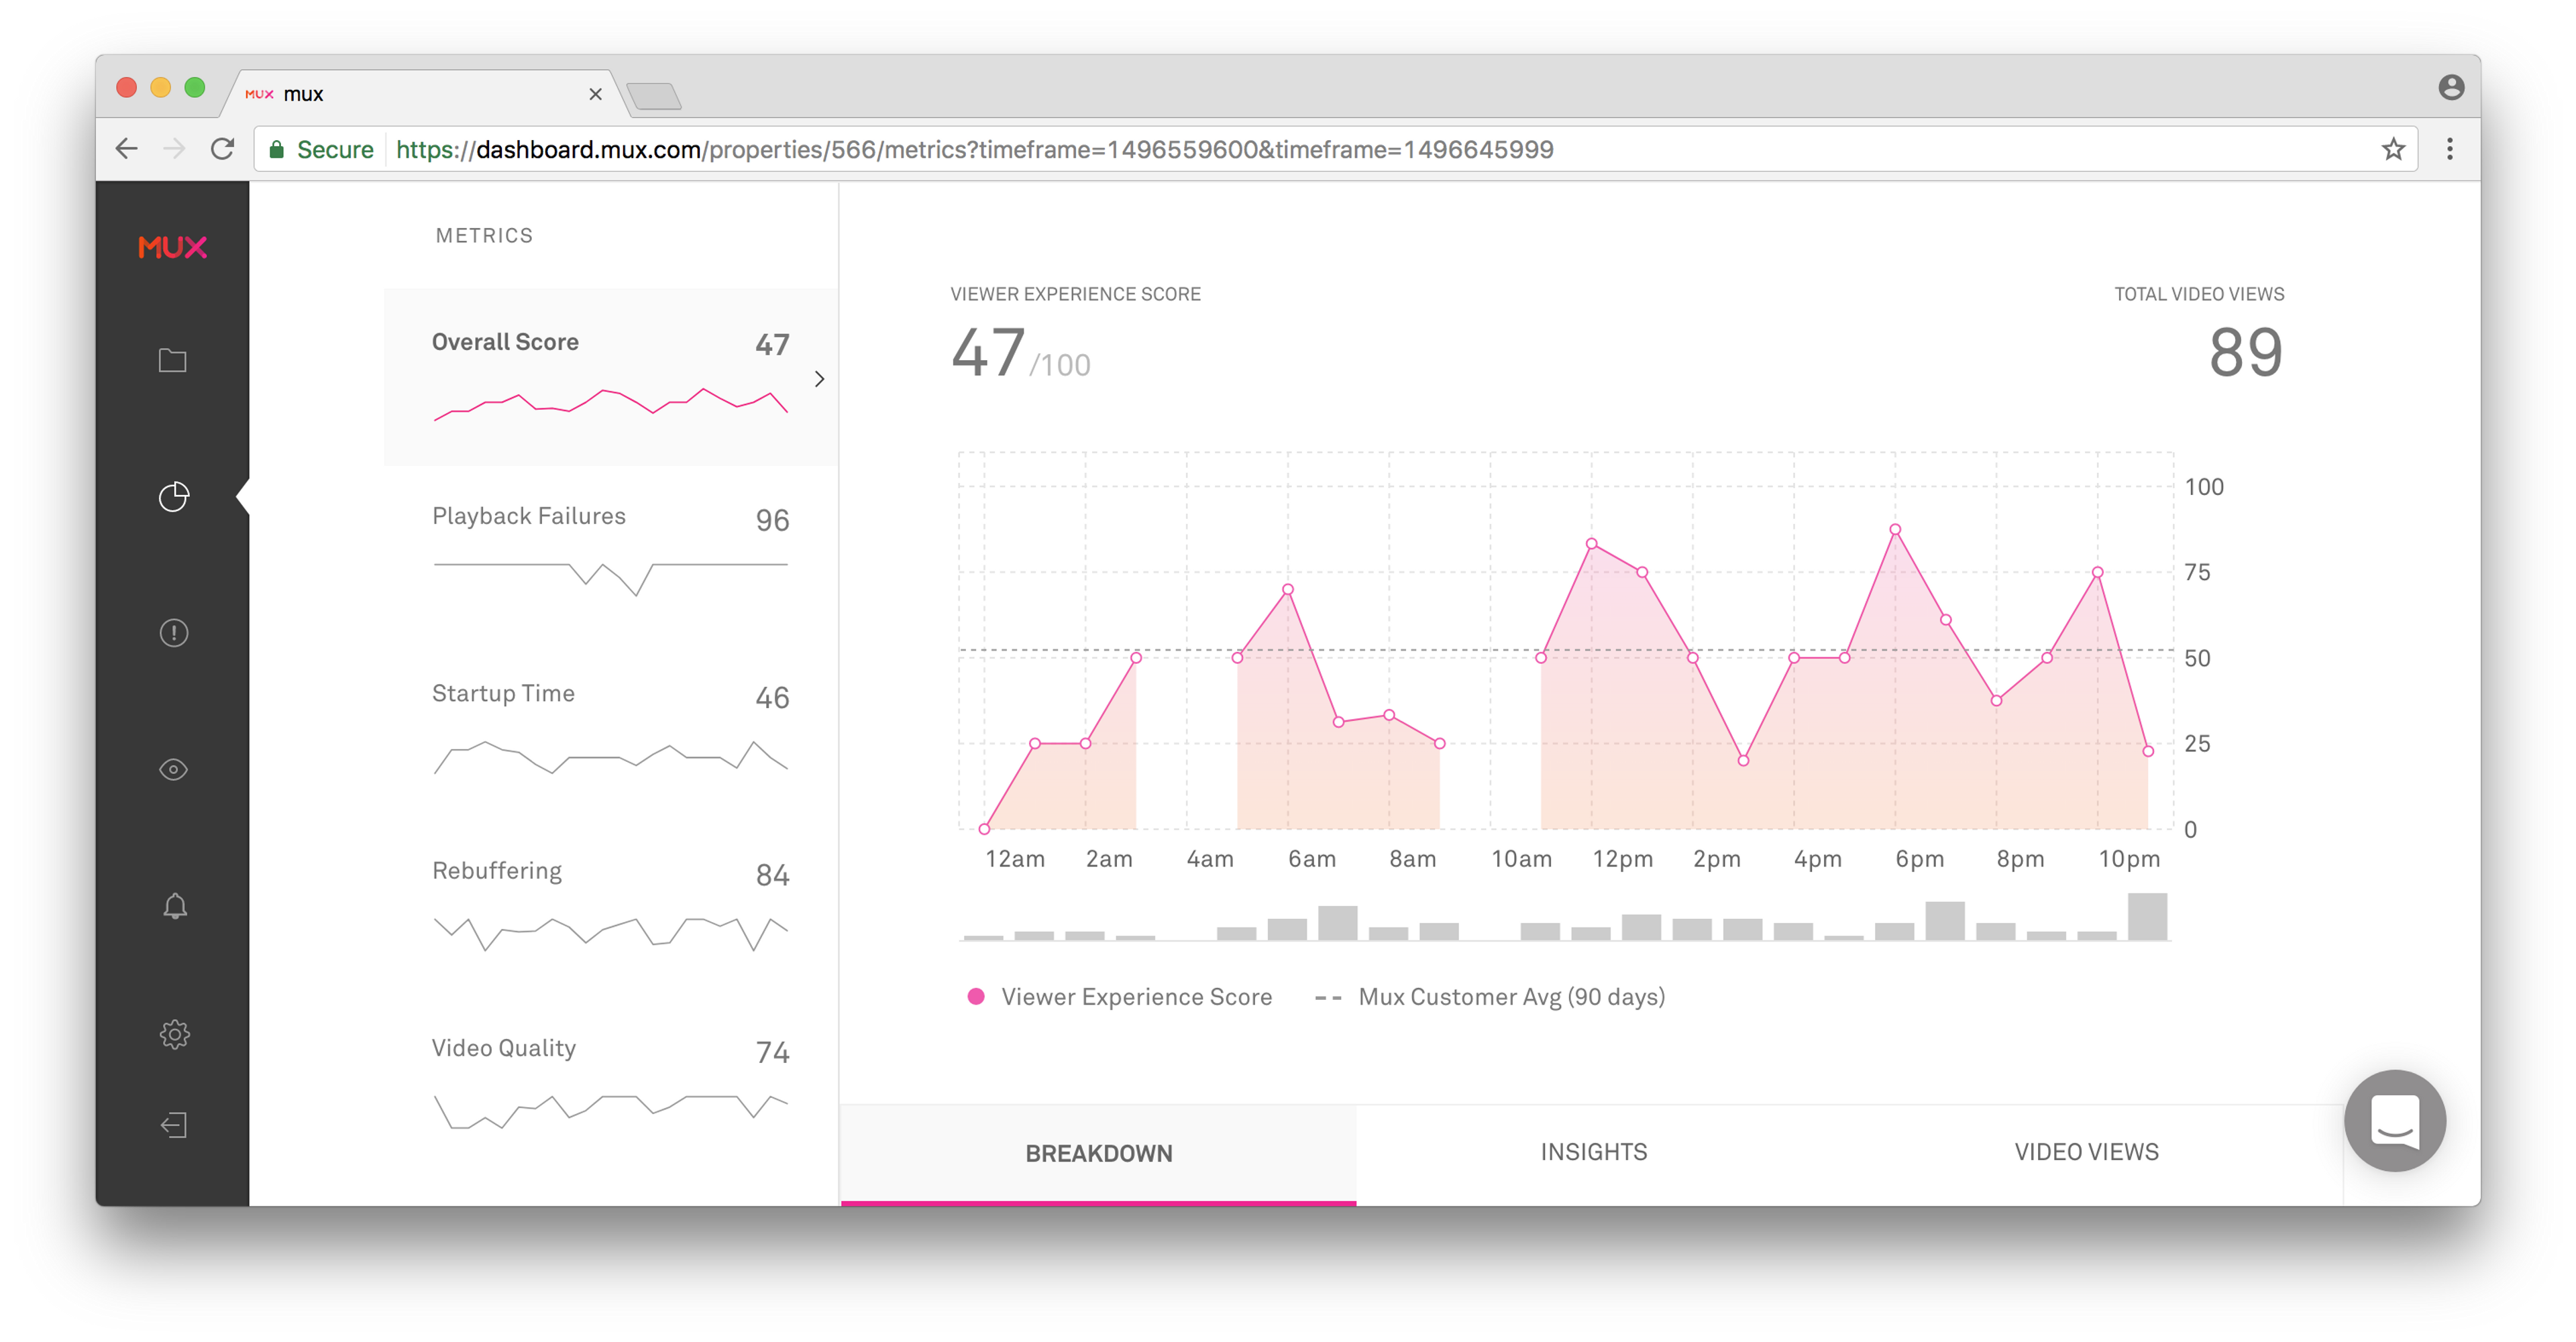Click the green Secure padlock
The height and width of the screenshot is (1342, 2576).
point(277,149)
